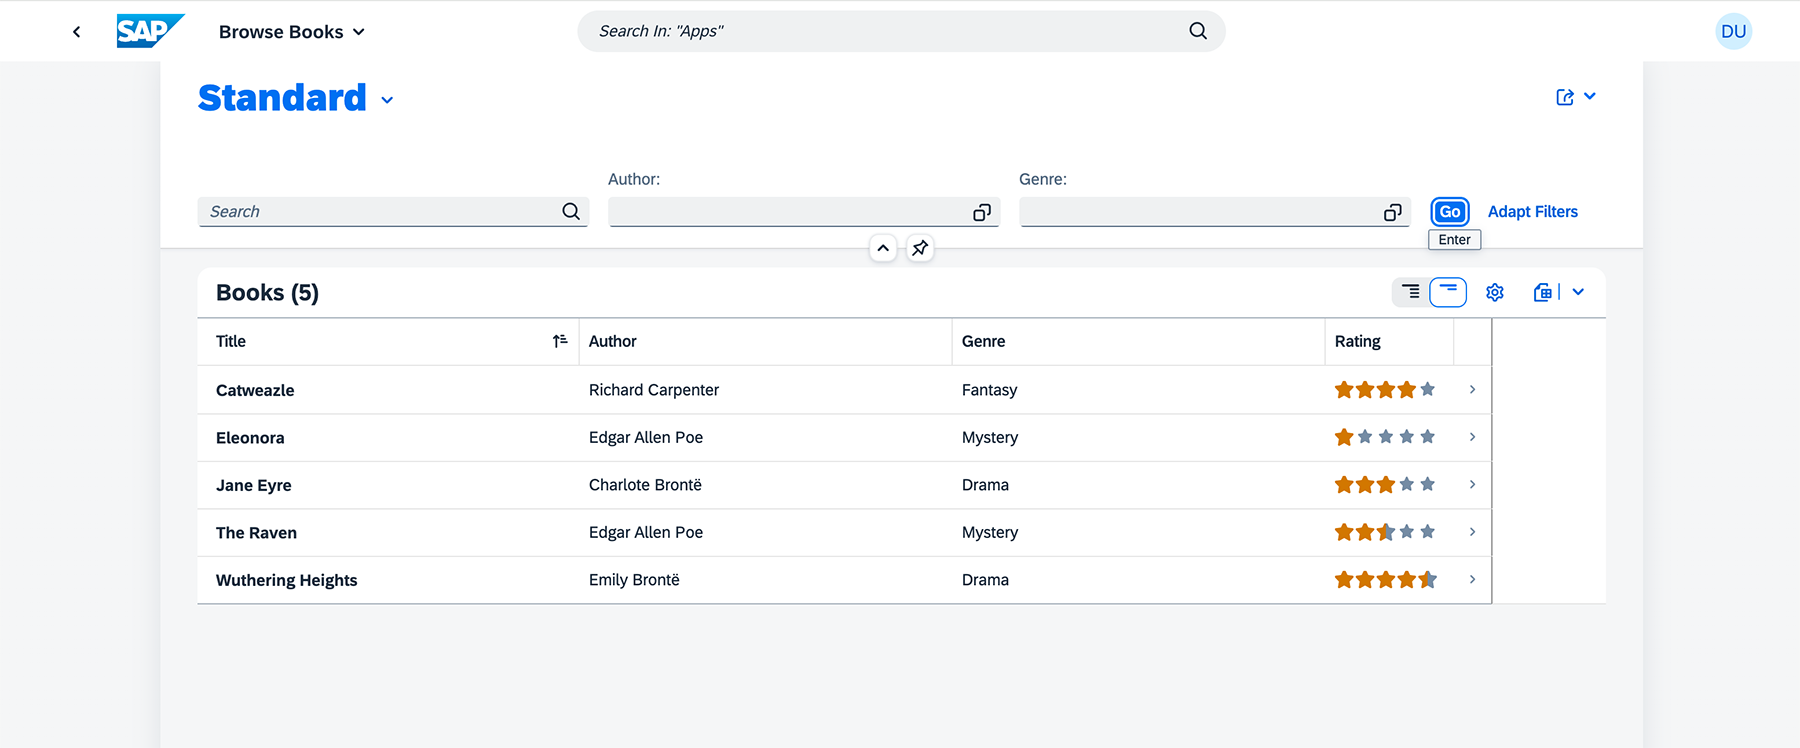Image resolution: width=1800 pixels, height=748 pixels.
Task: Click the Fantasy genre cell
Action: (x=989, y=390)
